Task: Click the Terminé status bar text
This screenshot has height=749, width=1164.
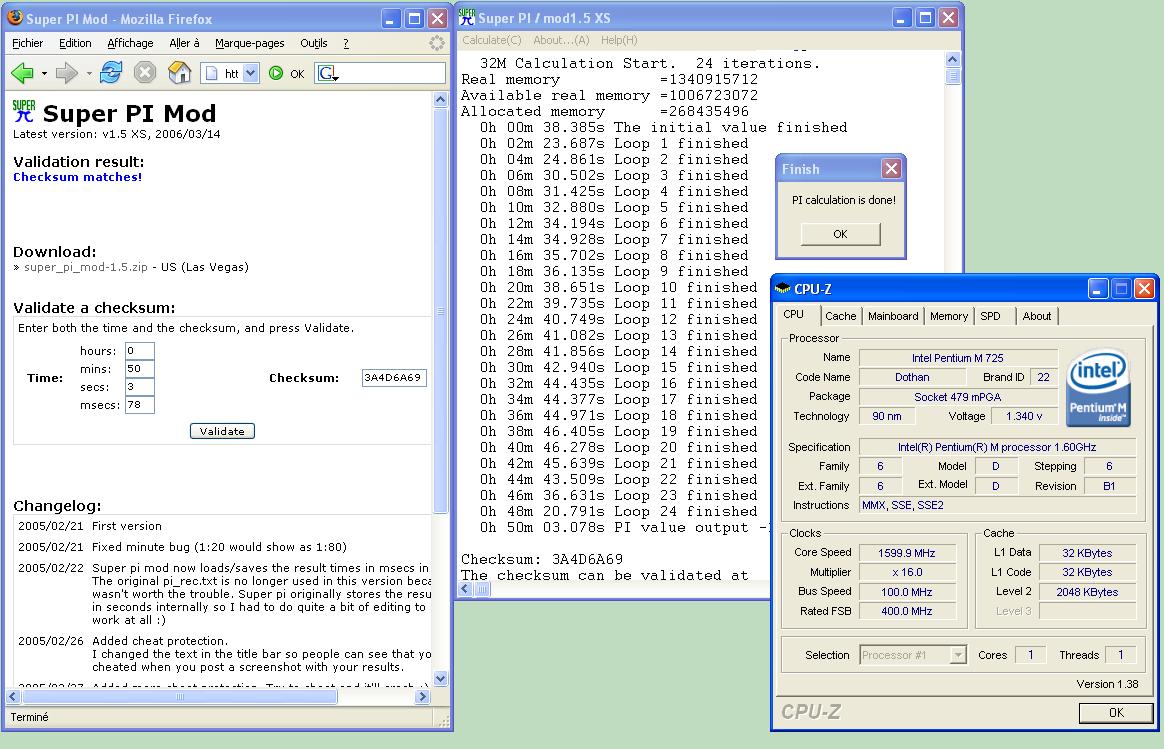Action: click(x=30, y=717)
